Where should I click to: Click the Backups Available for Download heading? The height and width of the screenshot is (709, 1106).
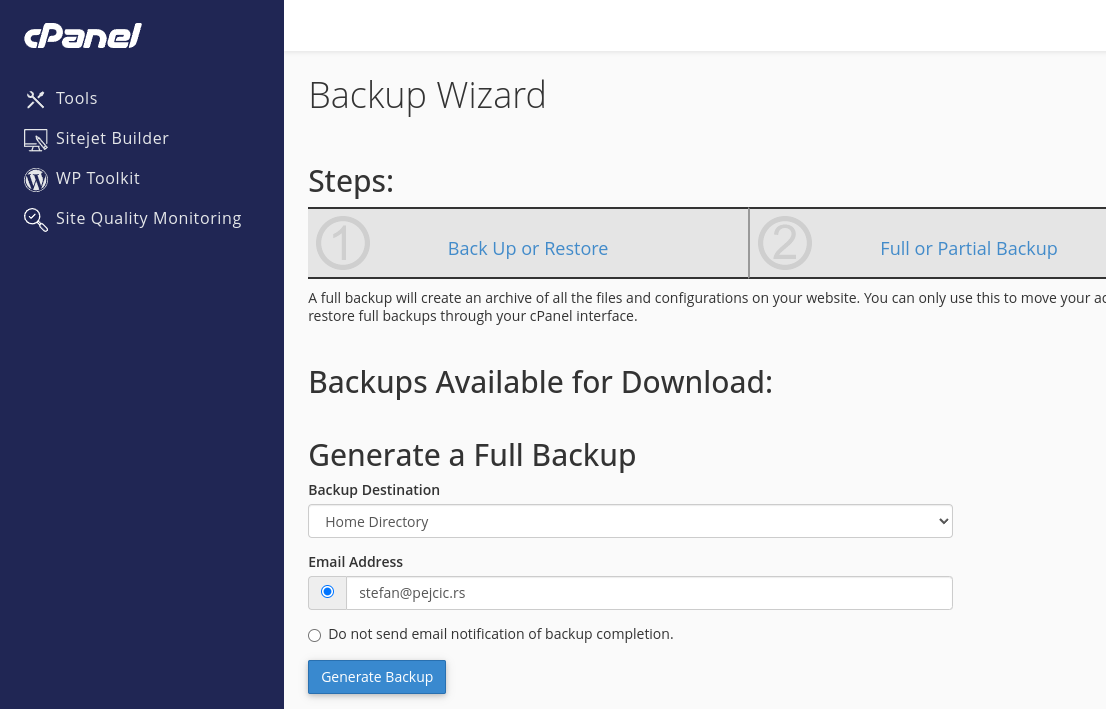tap(540, 382)
